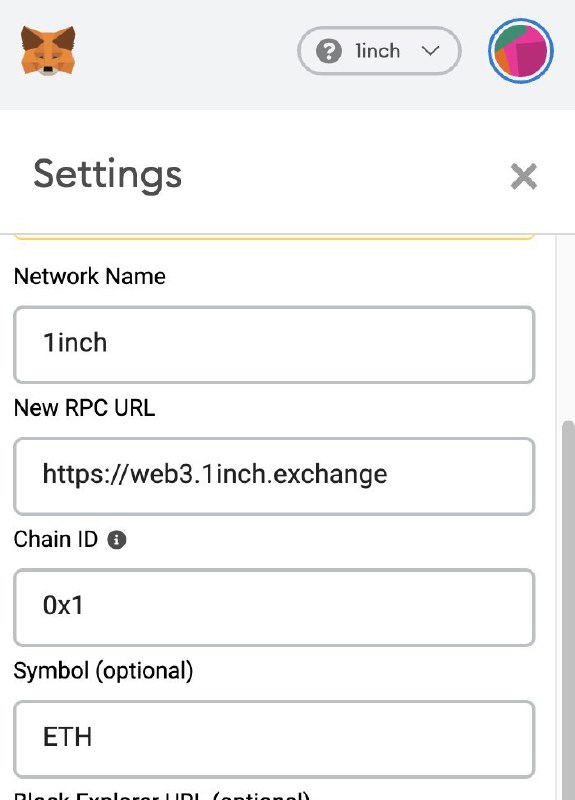
Task: Open the colorful account avatar menu
Action: point(520,51)
